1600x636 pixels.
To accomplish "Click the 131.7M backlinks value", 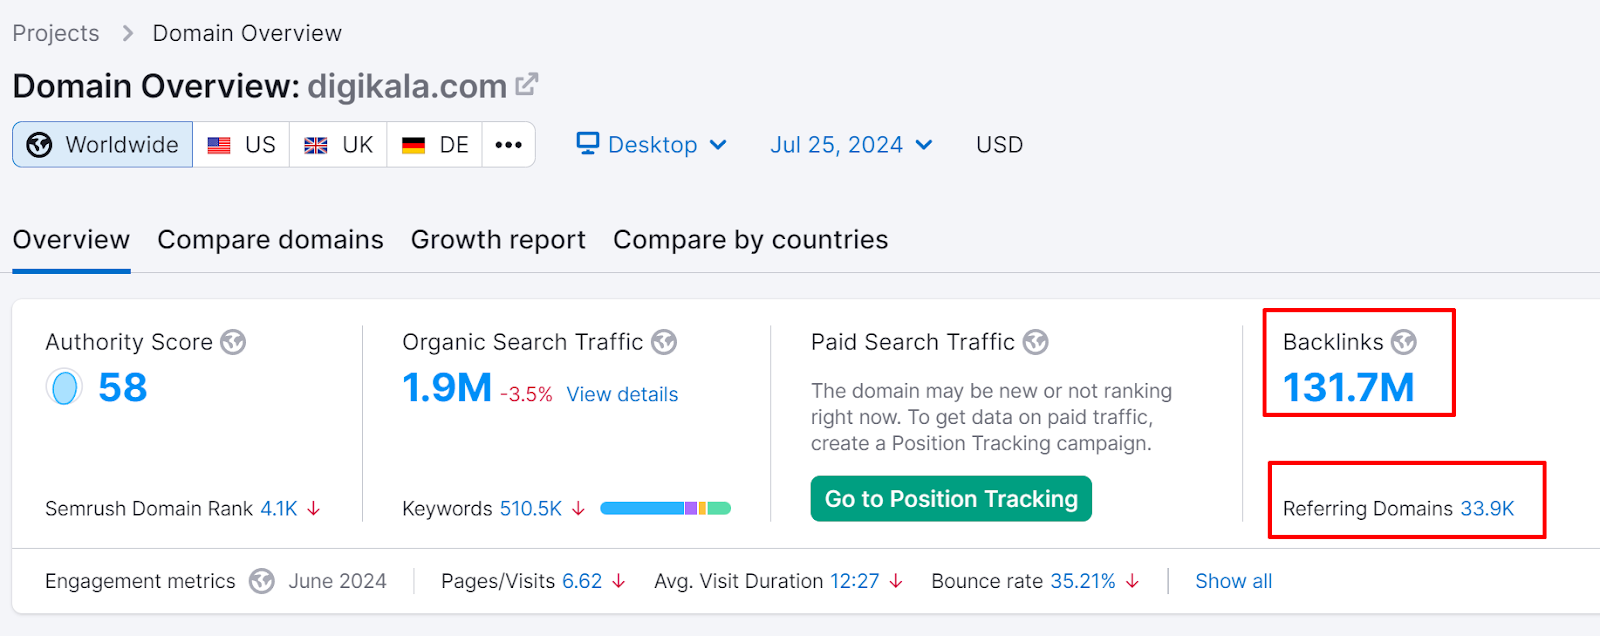I will click(x=1349, y=388).
